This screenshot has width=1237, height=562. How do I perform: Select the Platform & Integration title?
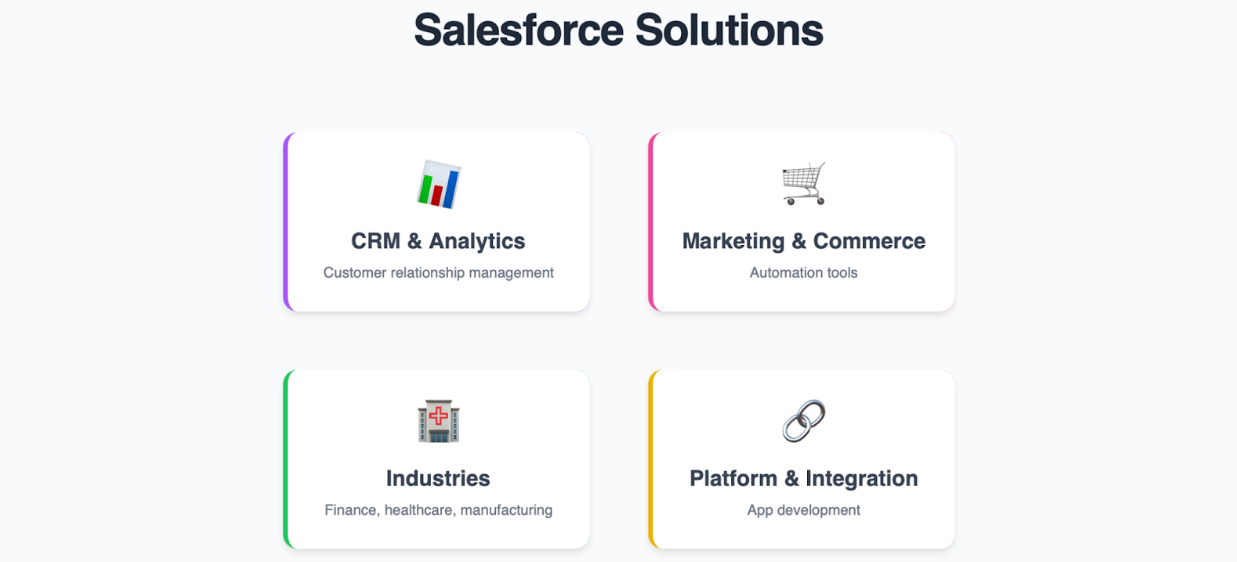click(x=803, y=478)
